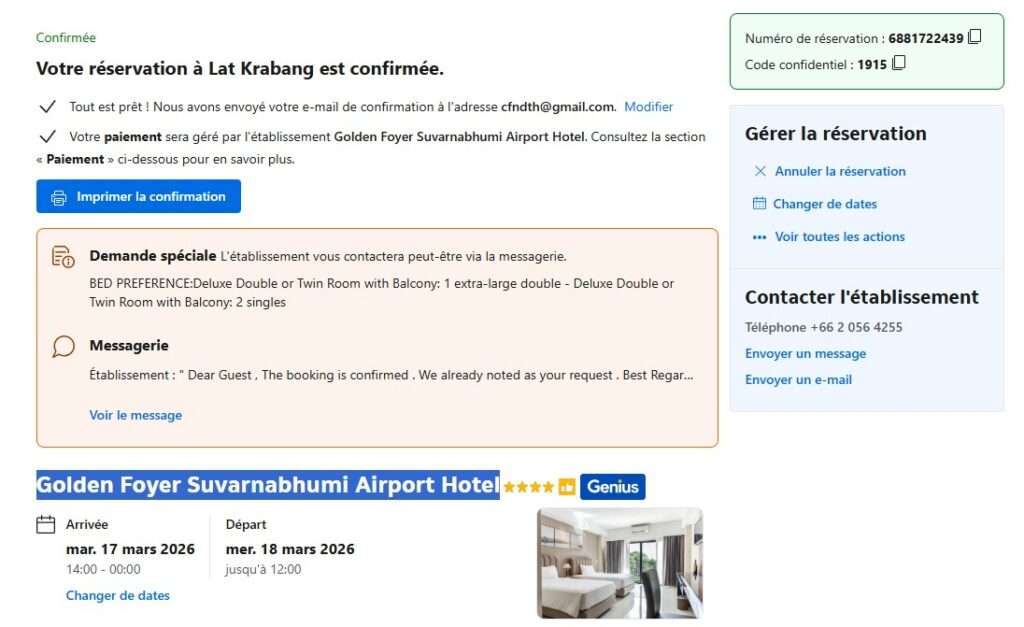Viewport: 1024px width, 627px height.
Task: Open Voir le message link
Action: [x=135, y=415]
